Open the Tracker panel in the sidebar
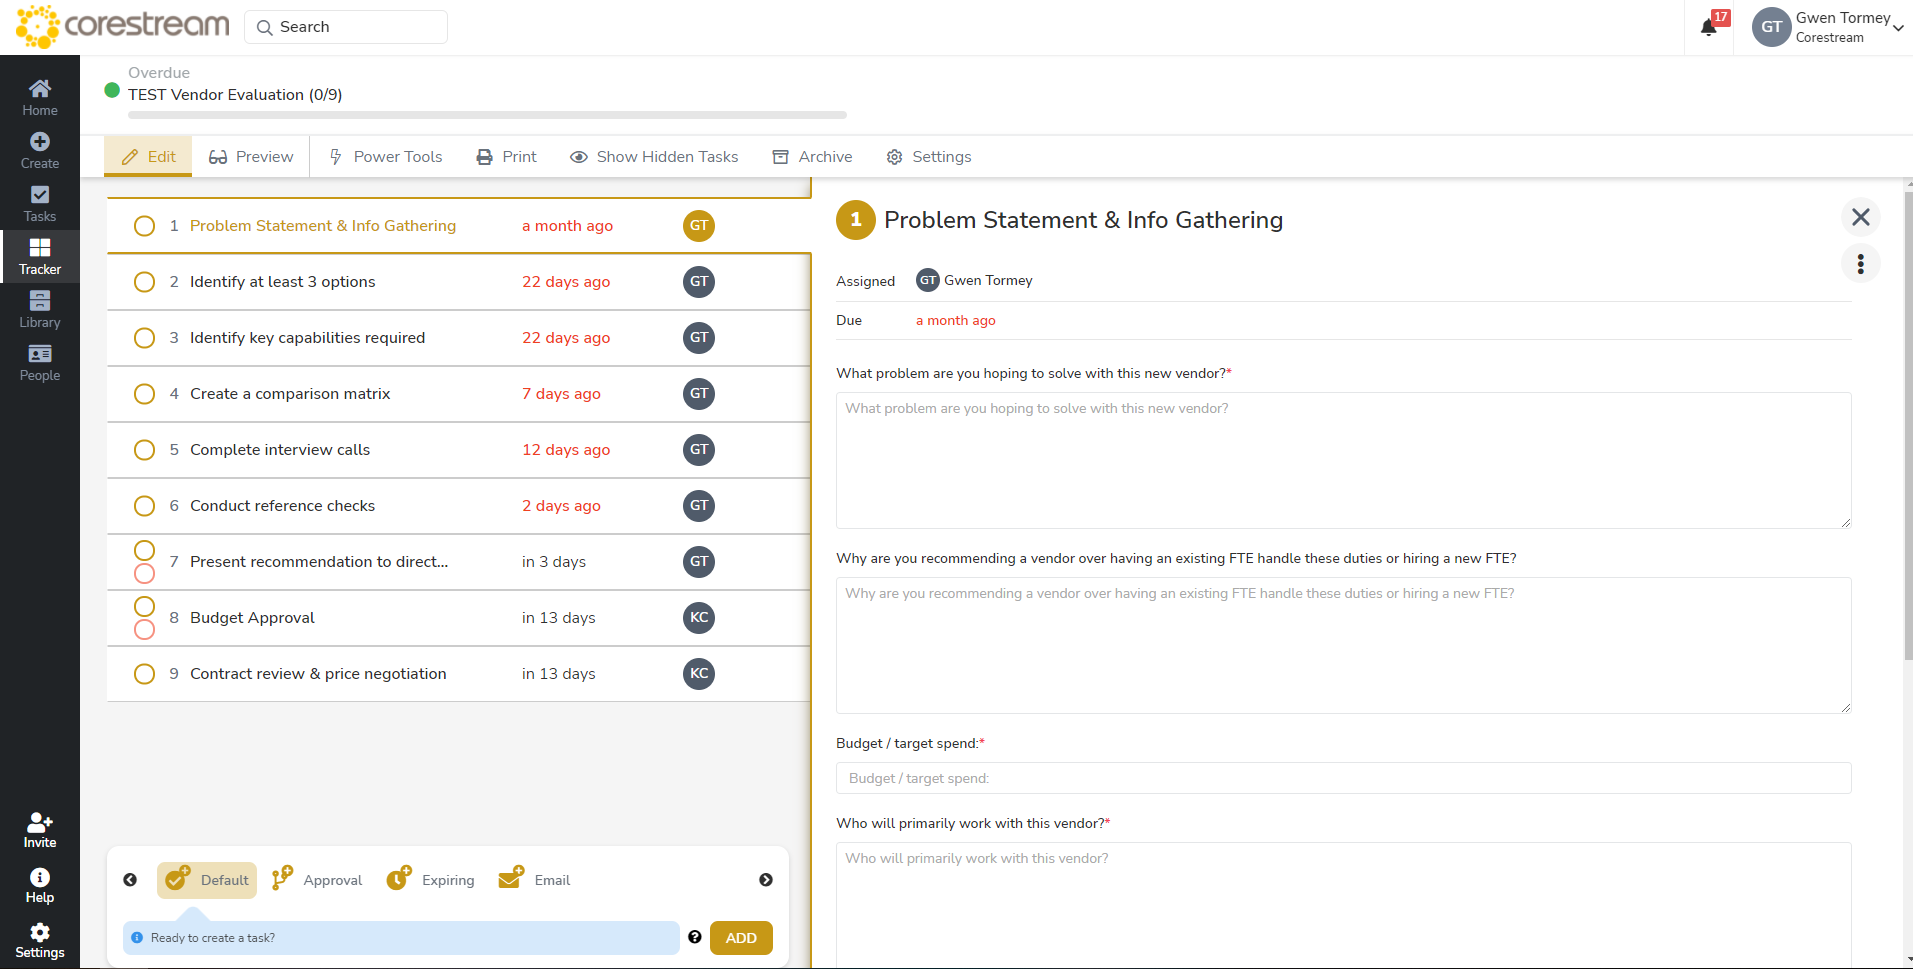 point(40,257)
